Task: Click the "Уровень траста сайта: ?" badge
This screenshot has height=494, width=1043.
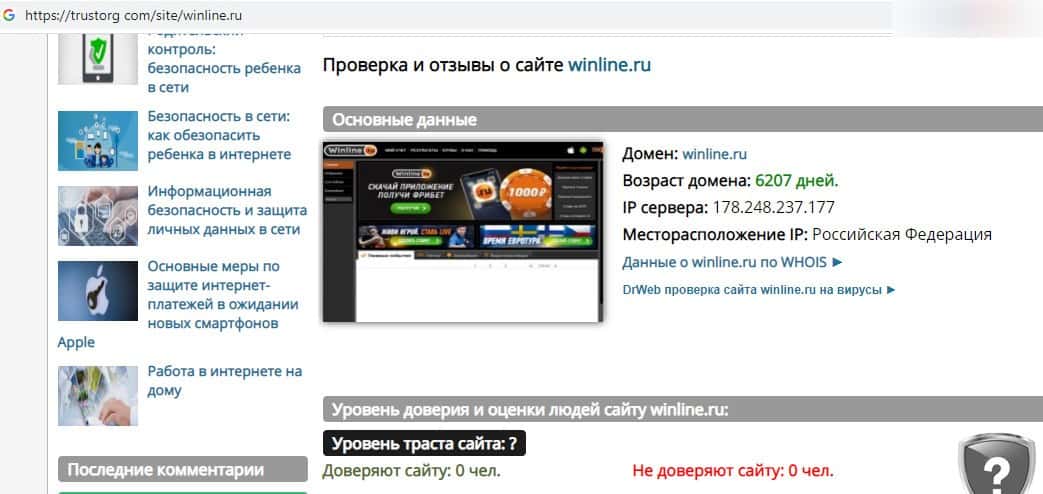Action: point(424,443)
